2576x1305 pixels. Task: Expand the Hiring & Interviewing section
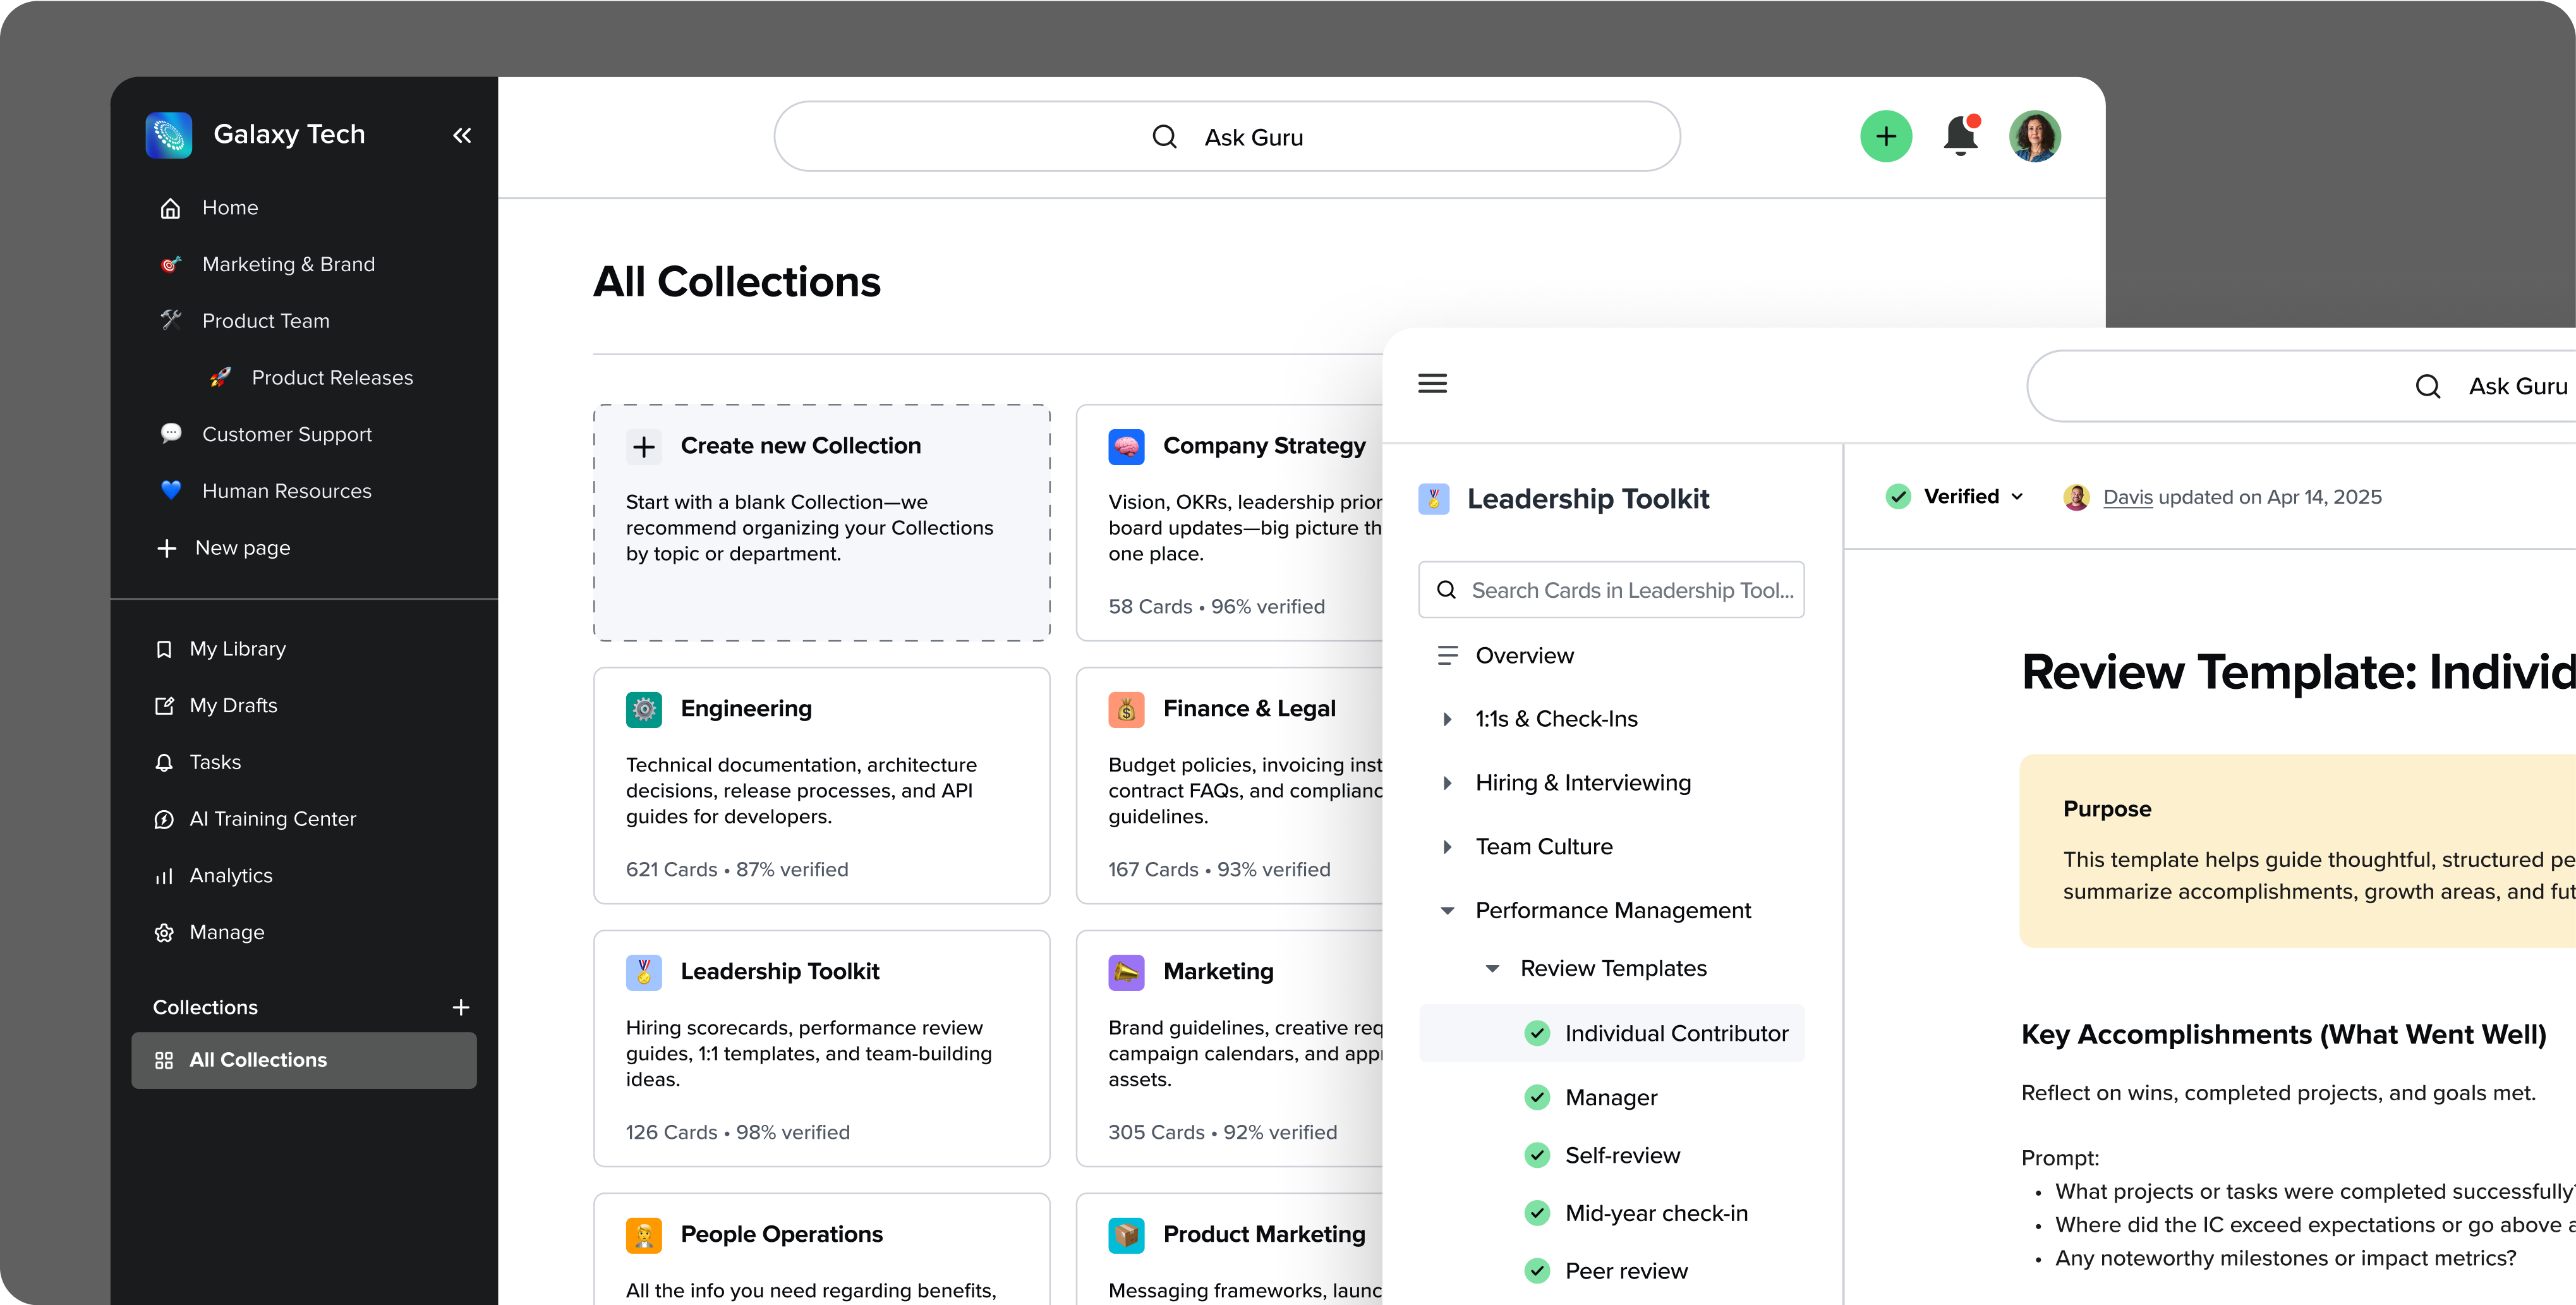point(1447,783)
